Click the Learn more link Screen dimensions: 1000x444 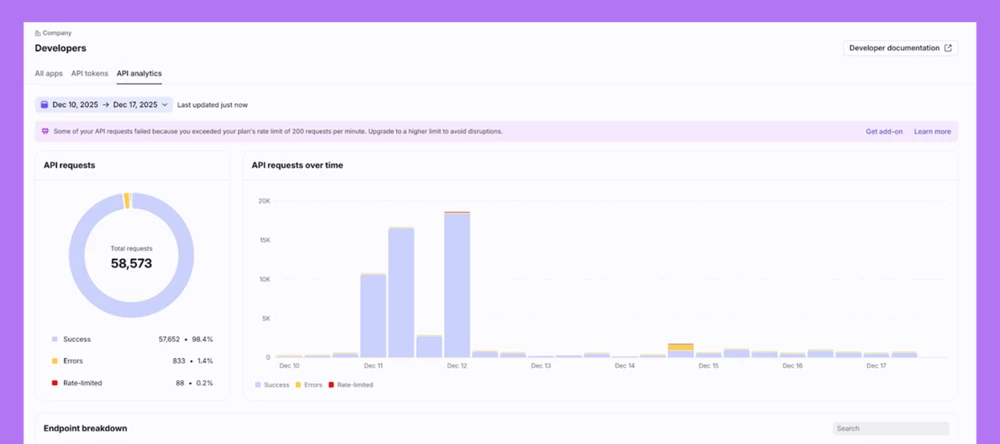click(932, 131)
